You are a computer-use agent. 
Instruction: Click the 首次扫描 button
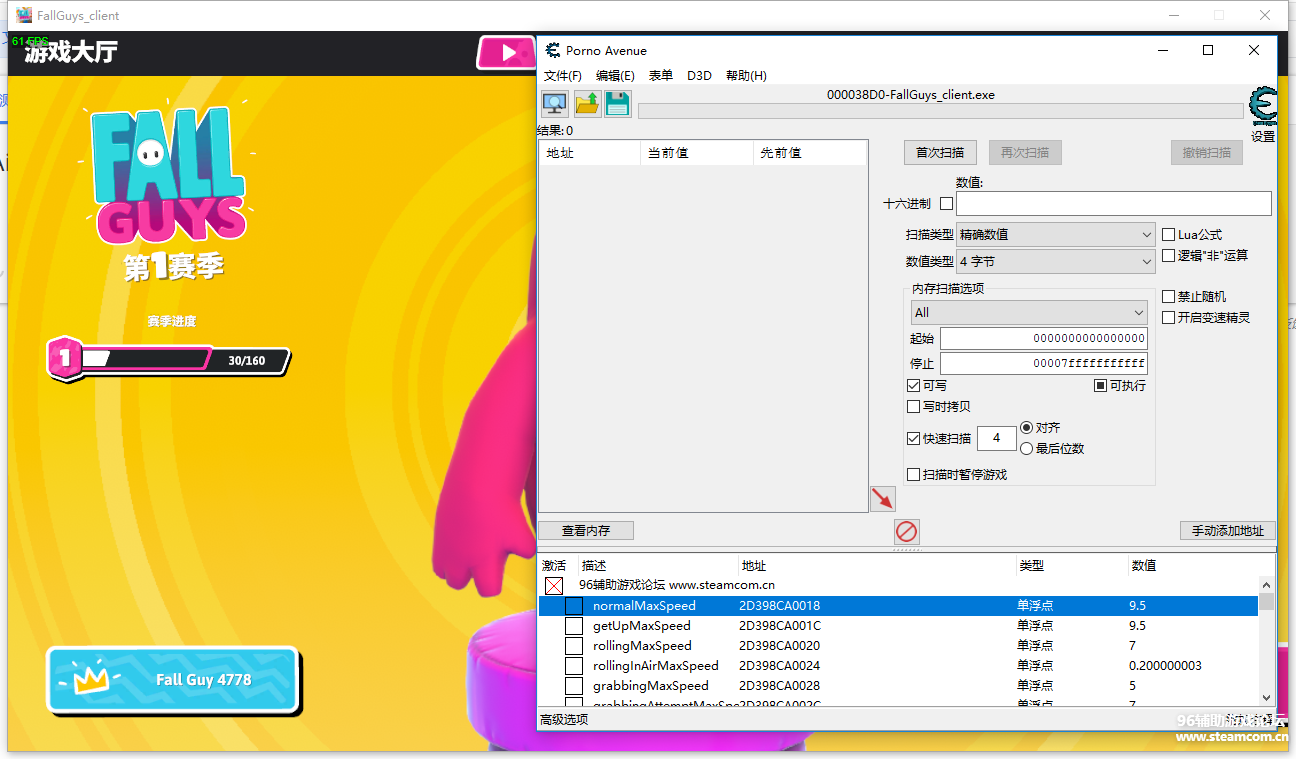pos(940,153)
